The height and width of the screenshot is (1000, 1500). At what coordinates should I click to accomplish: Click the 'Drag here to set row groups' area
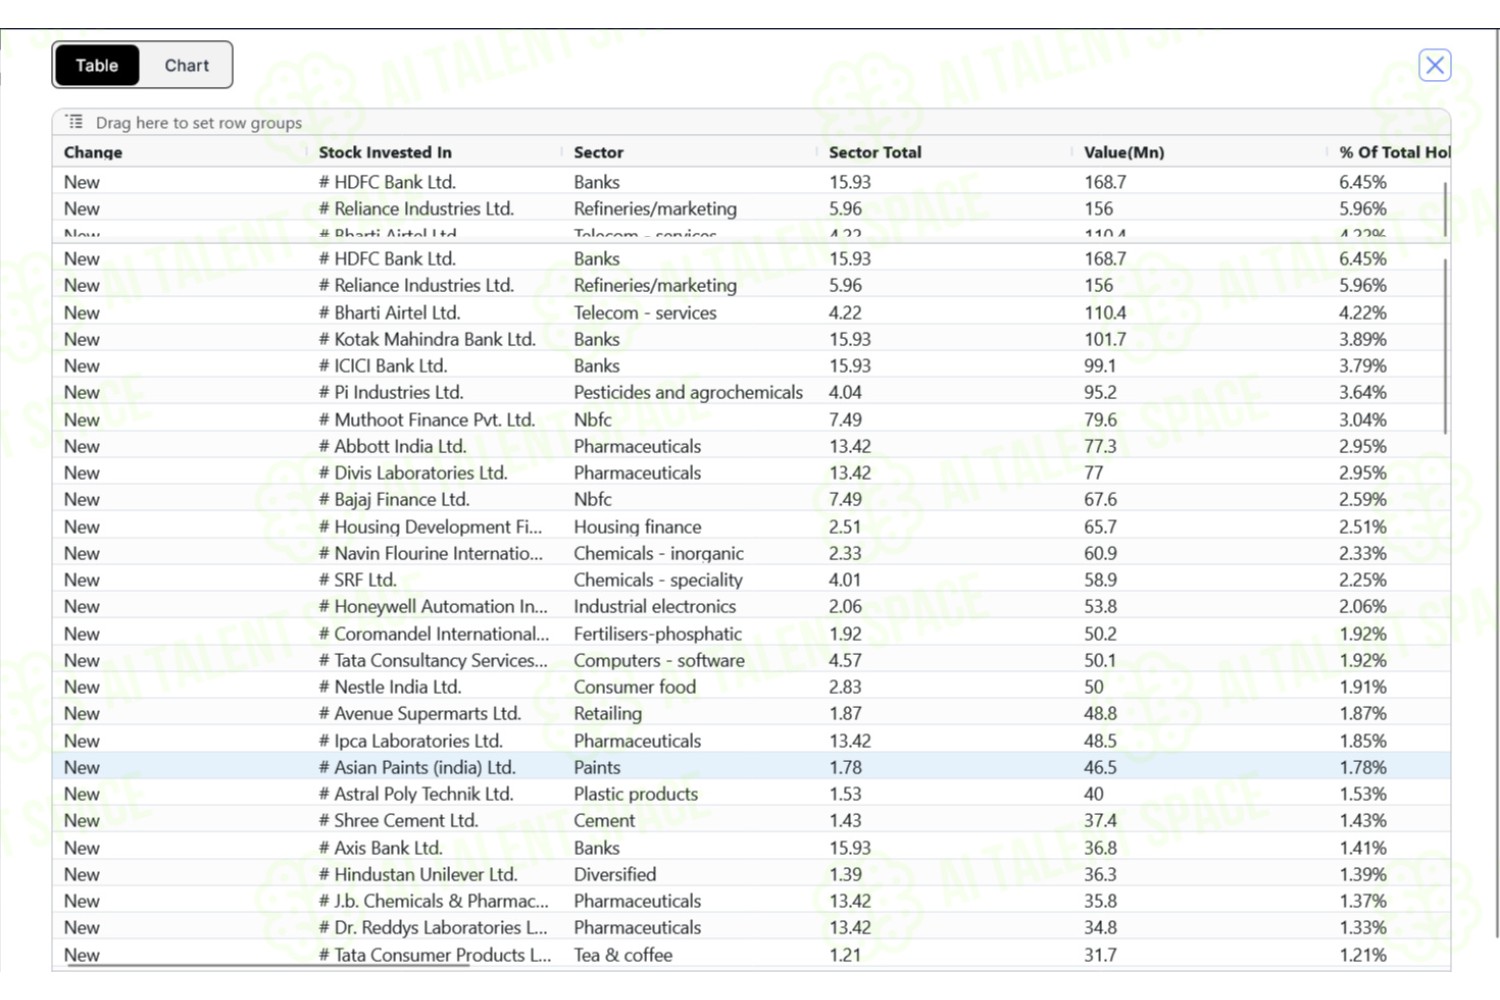(751, 122)
